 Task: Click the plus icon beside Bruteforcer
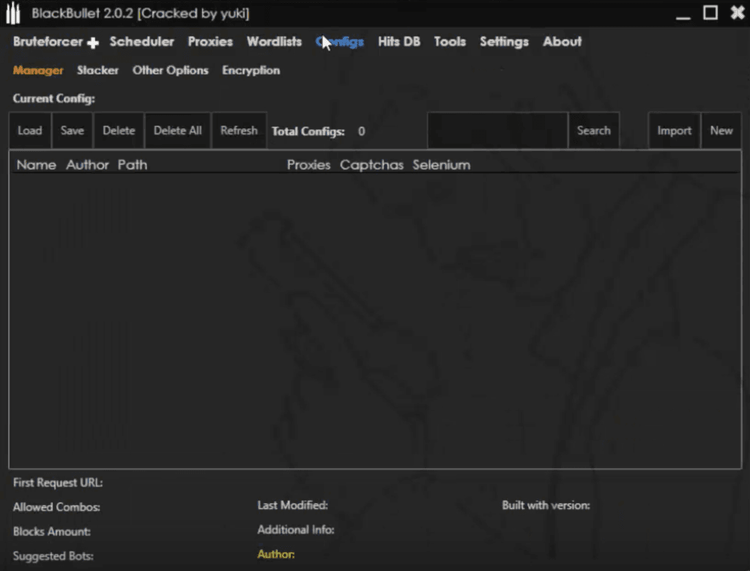[93, 43]
